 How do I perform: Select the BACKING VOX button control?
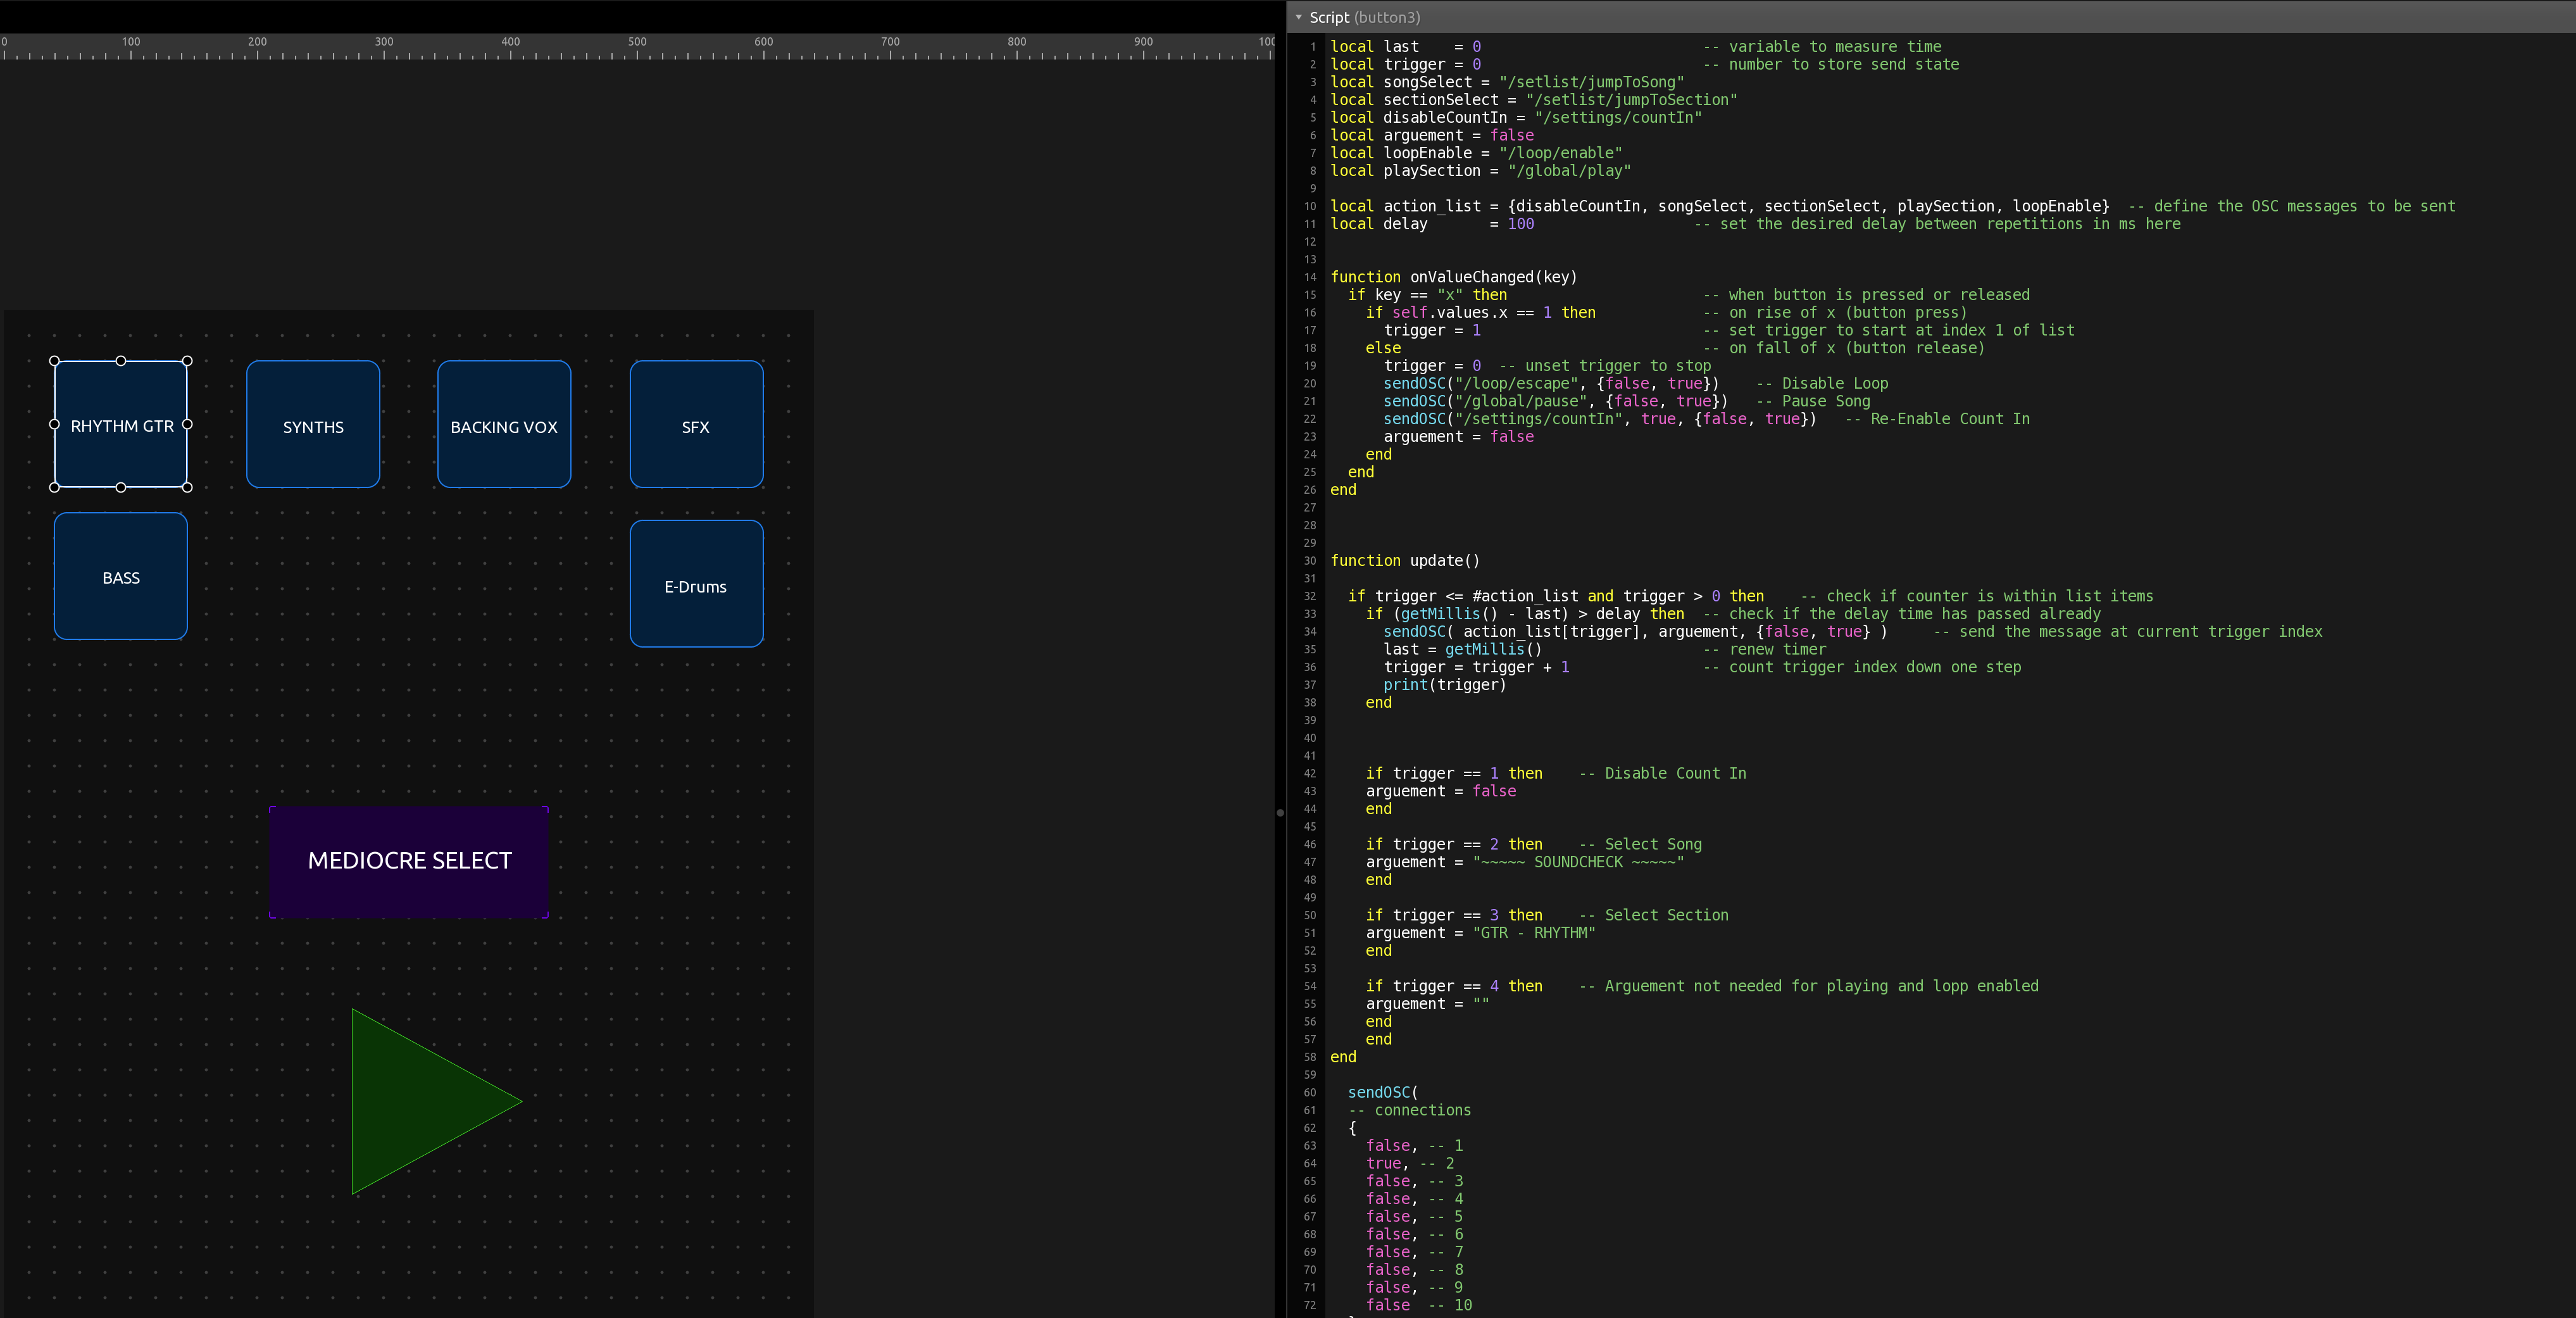(504, 425)
